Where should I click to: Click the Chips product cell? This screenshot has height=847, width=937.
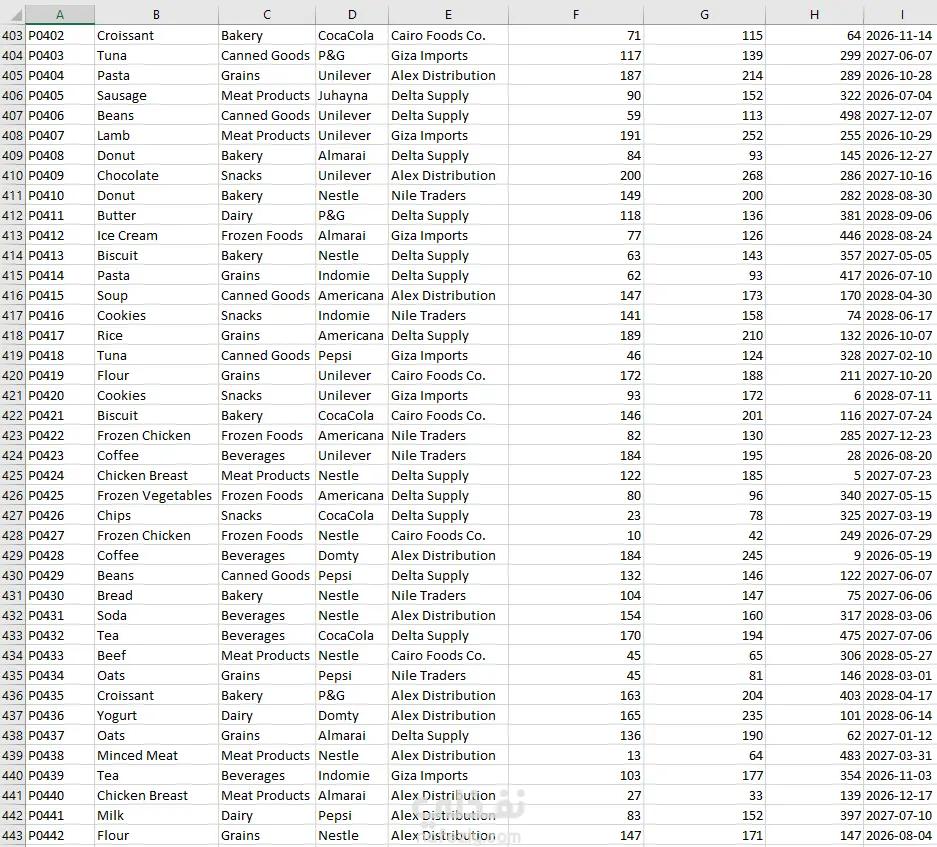click(x=156, y=515)
